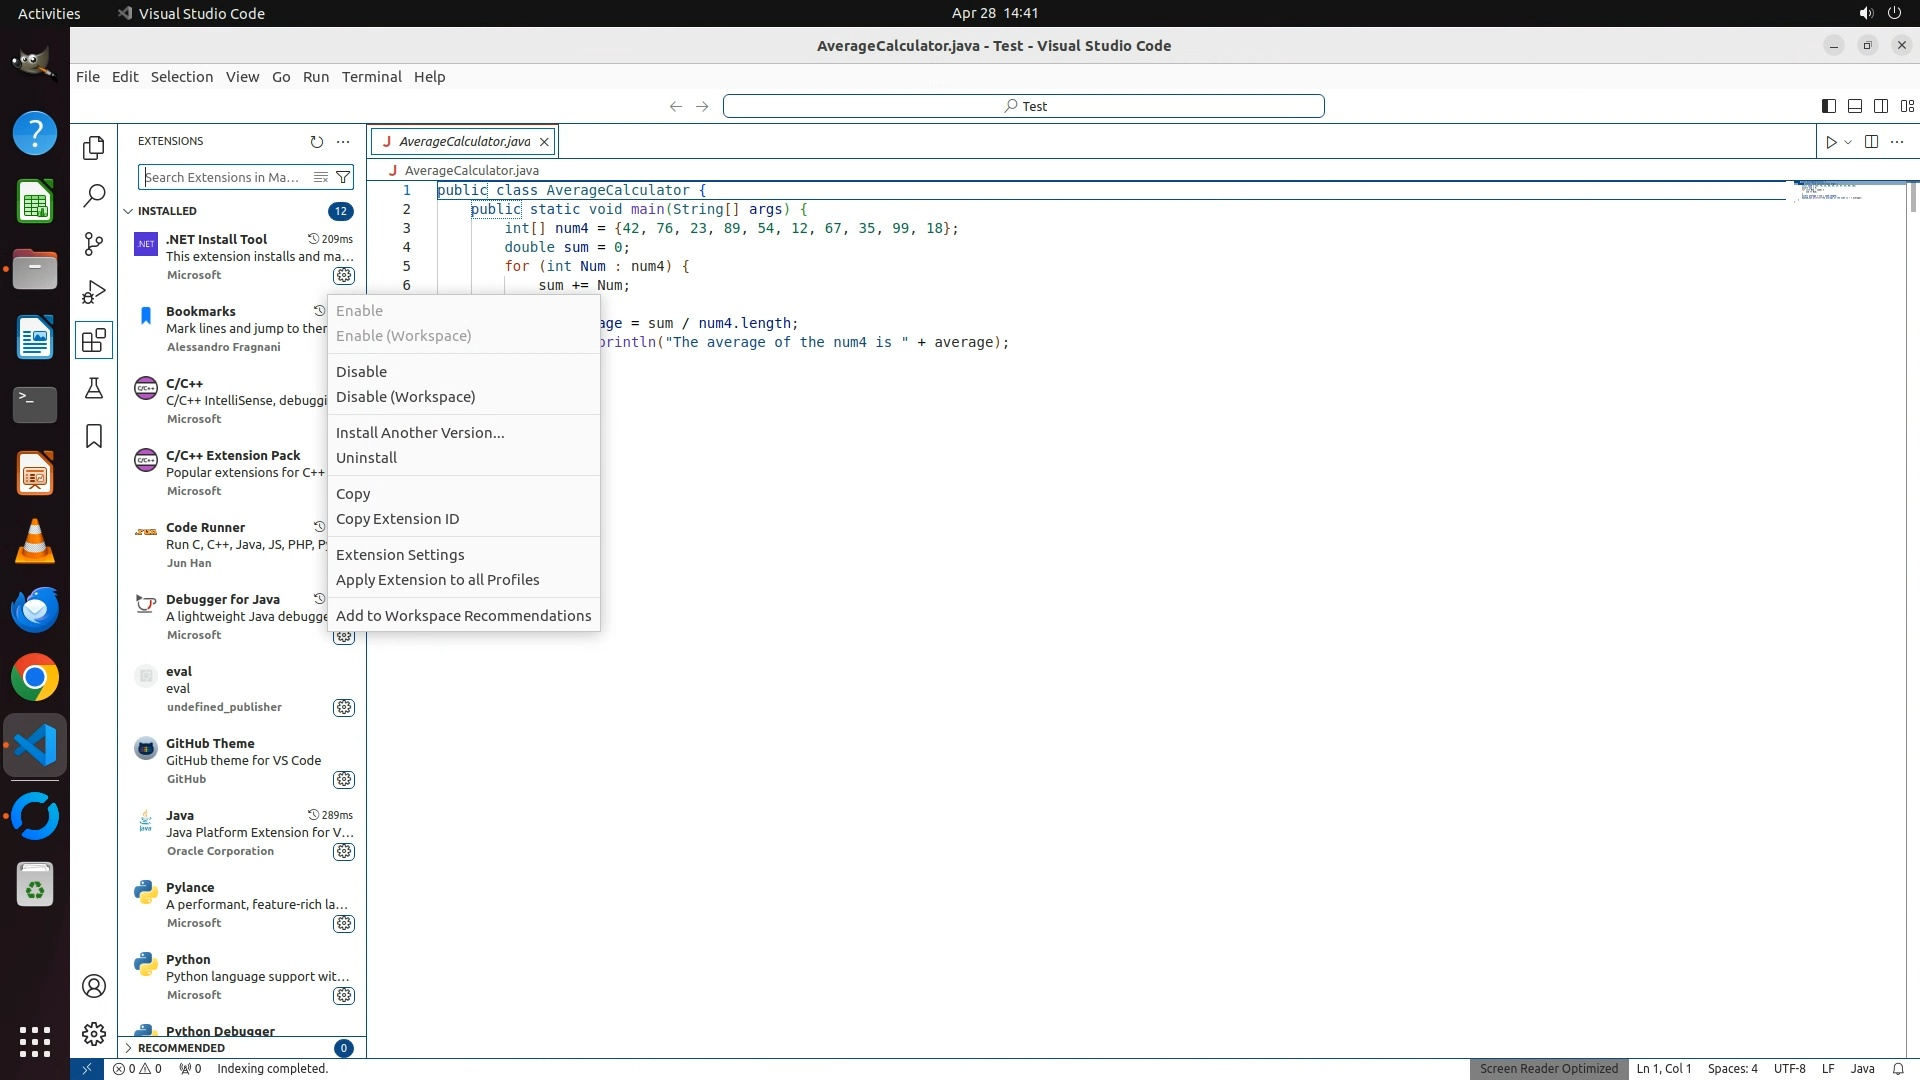1920x1080 pixels.
Task: Open the Testing flask view
Action: [94, 388]
